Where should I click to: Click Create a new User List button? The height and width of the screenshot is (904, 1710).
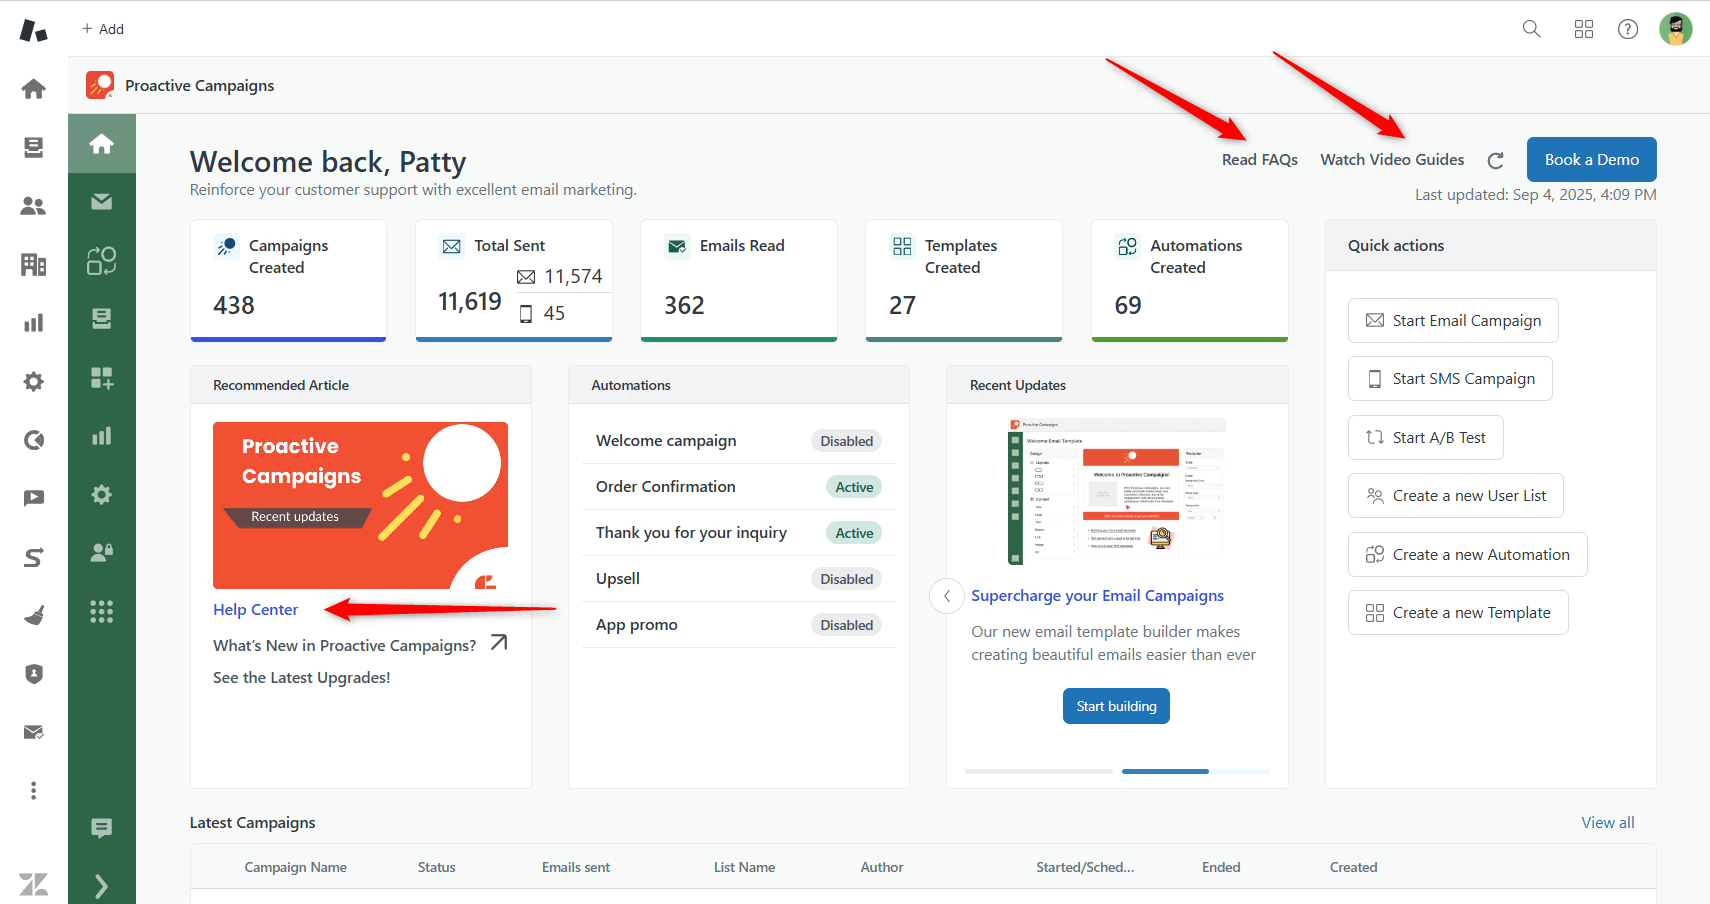(x=1456, y=496)
